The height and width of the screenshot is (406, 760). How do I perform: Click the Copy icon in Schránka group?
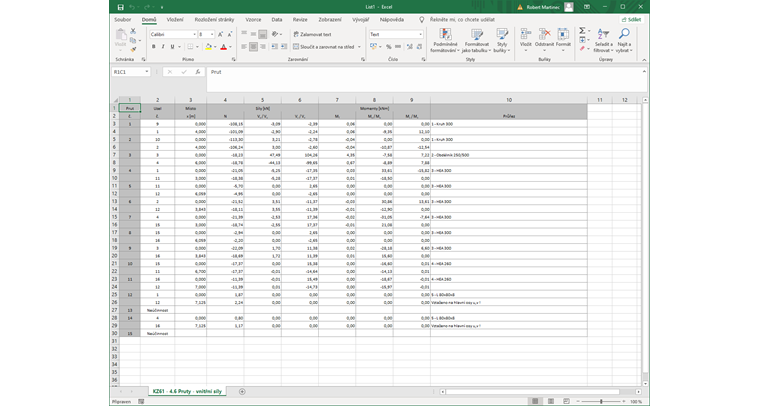[133, 40]
